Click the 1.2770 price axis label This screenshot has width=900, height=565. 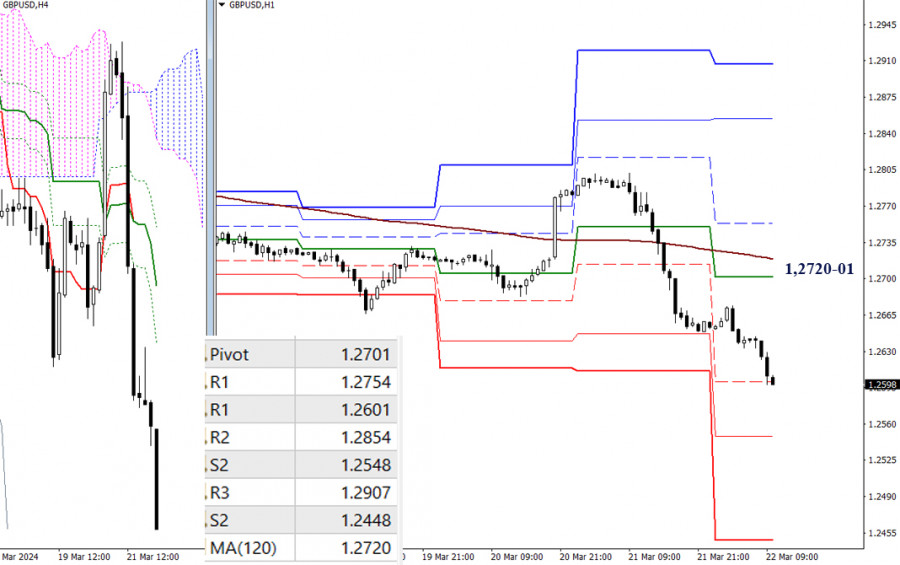coord(883,206)
